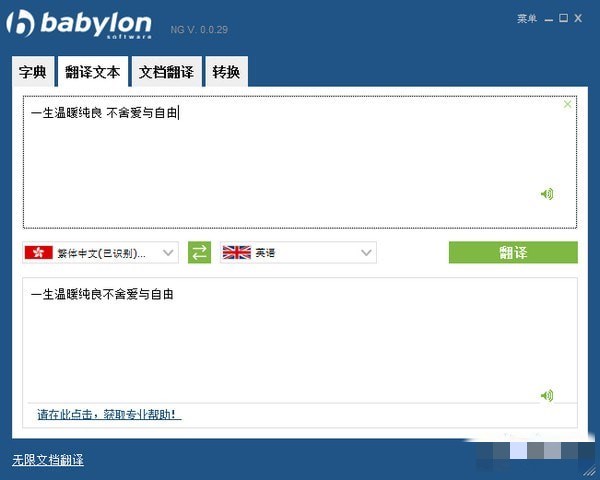600x480 pixels.
Task: Clear source text with green X
Action: [567, 104]
